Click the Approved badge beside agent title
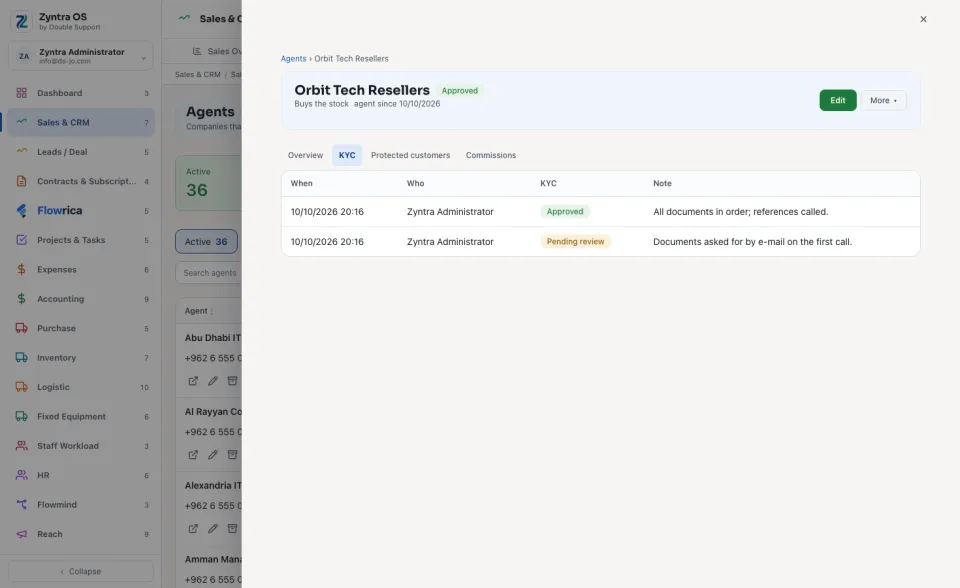 coord(460,91)
